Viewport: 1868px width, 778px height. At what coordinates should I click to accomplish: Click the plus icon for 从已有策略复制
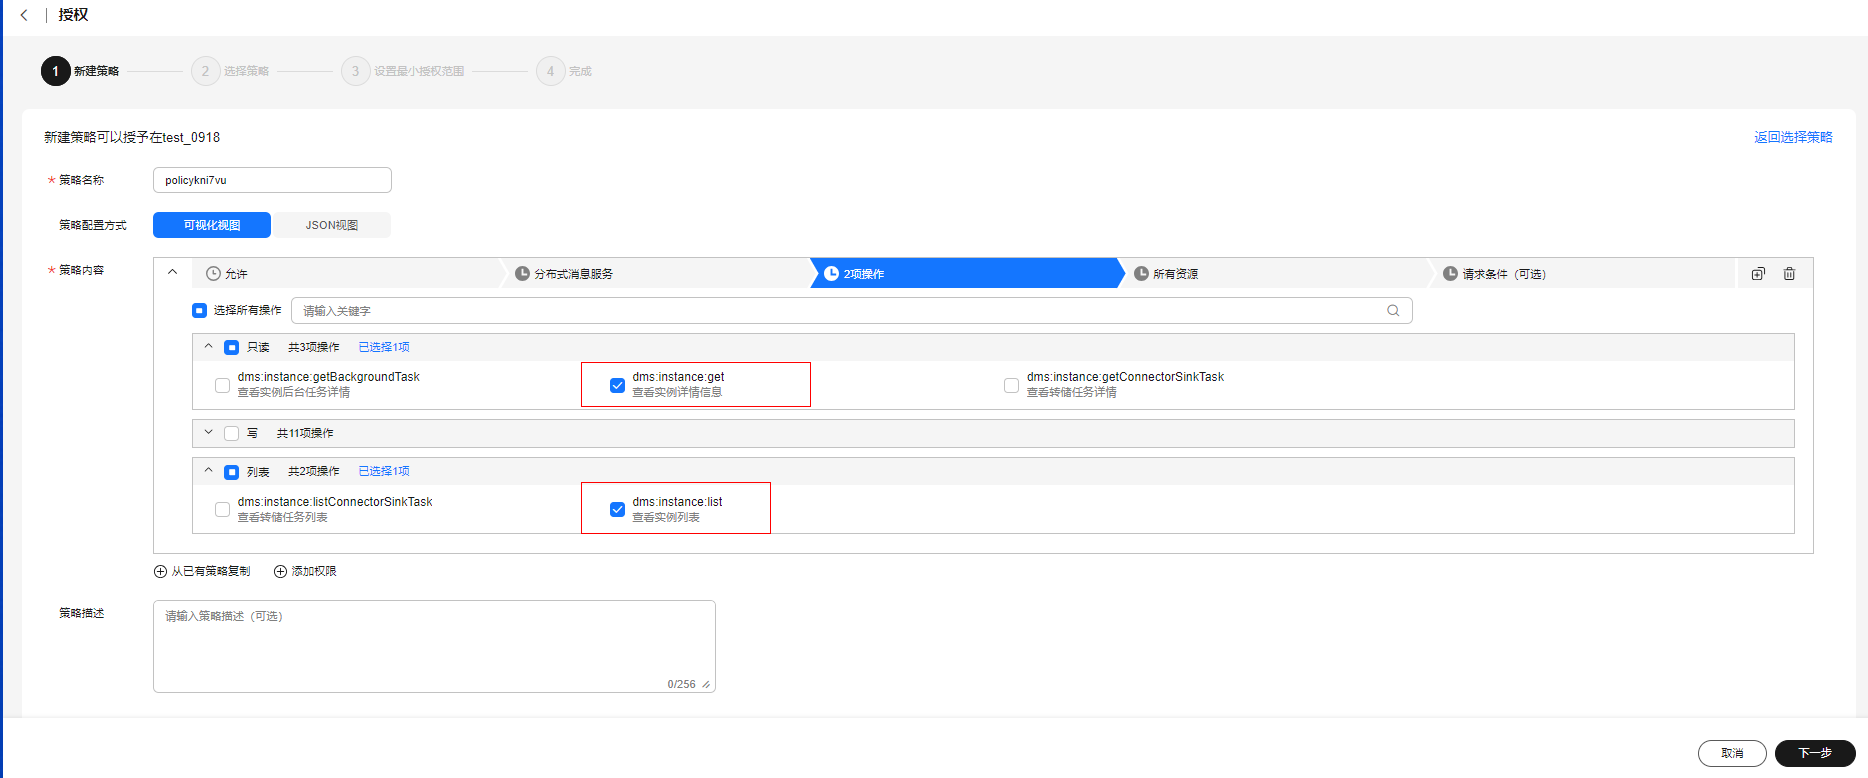160,572
